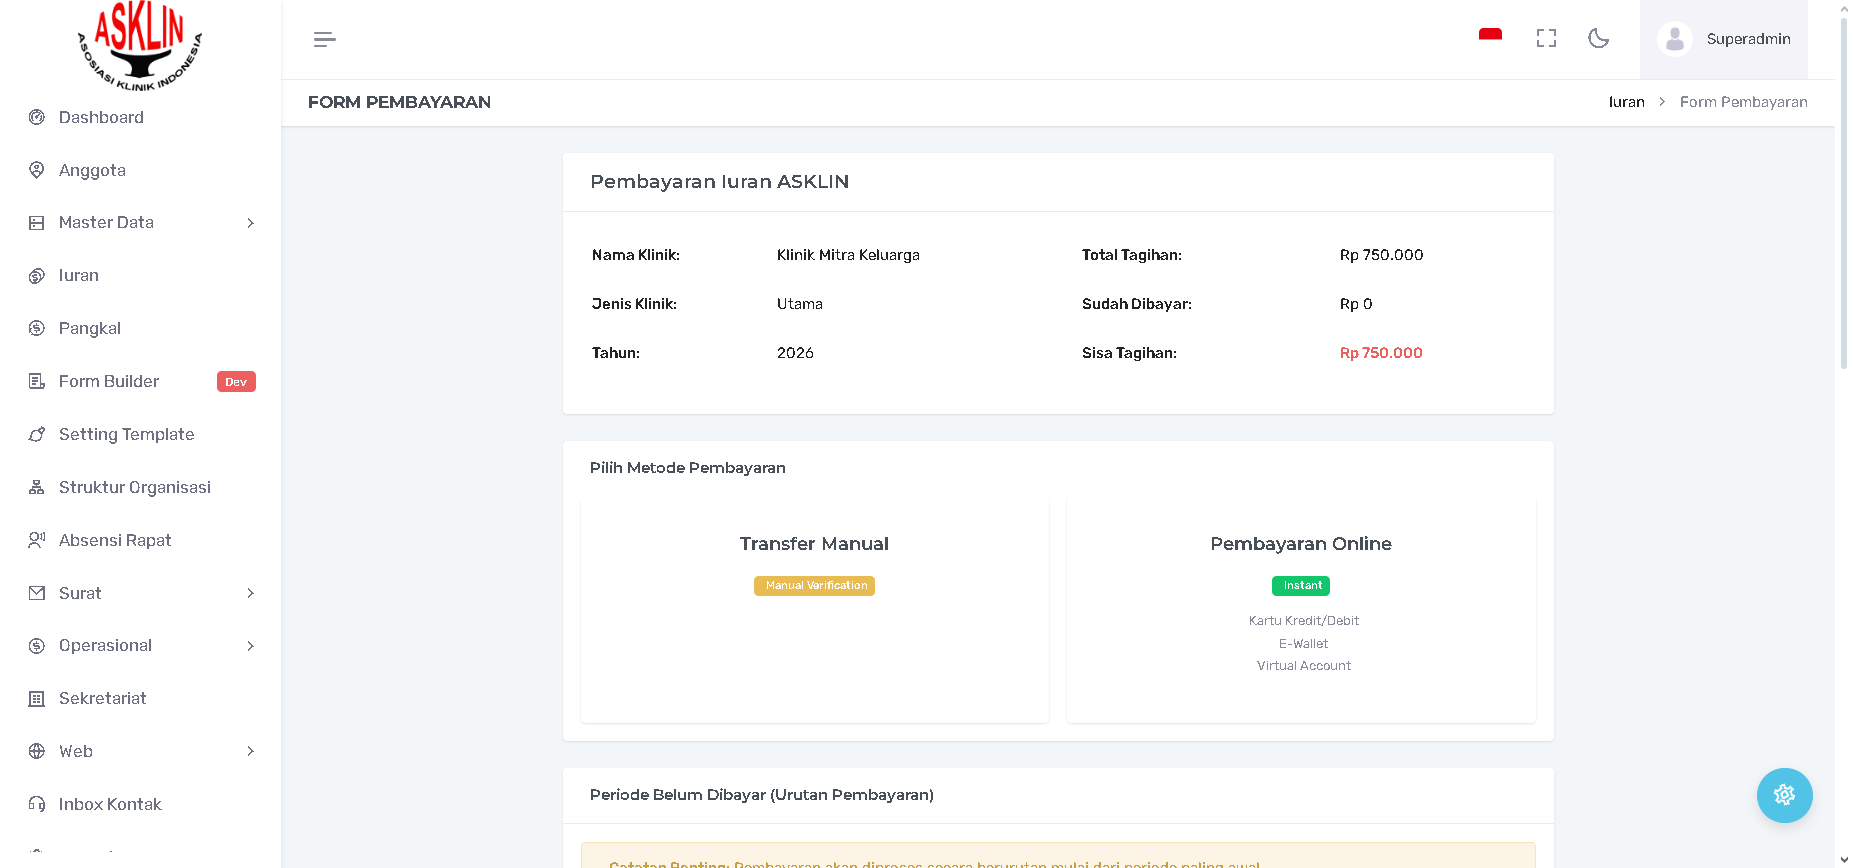Viewport: 1853px width, 868px height.
Task: Click the page's vertical scrollbar
Action: pos(1844,200)
